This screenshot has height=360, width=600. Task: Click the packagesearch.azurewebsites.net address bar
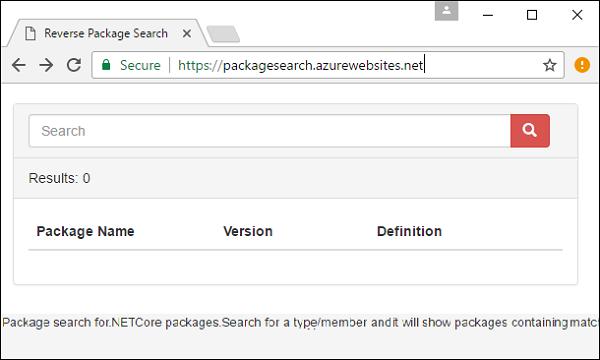tap(300, 65)
